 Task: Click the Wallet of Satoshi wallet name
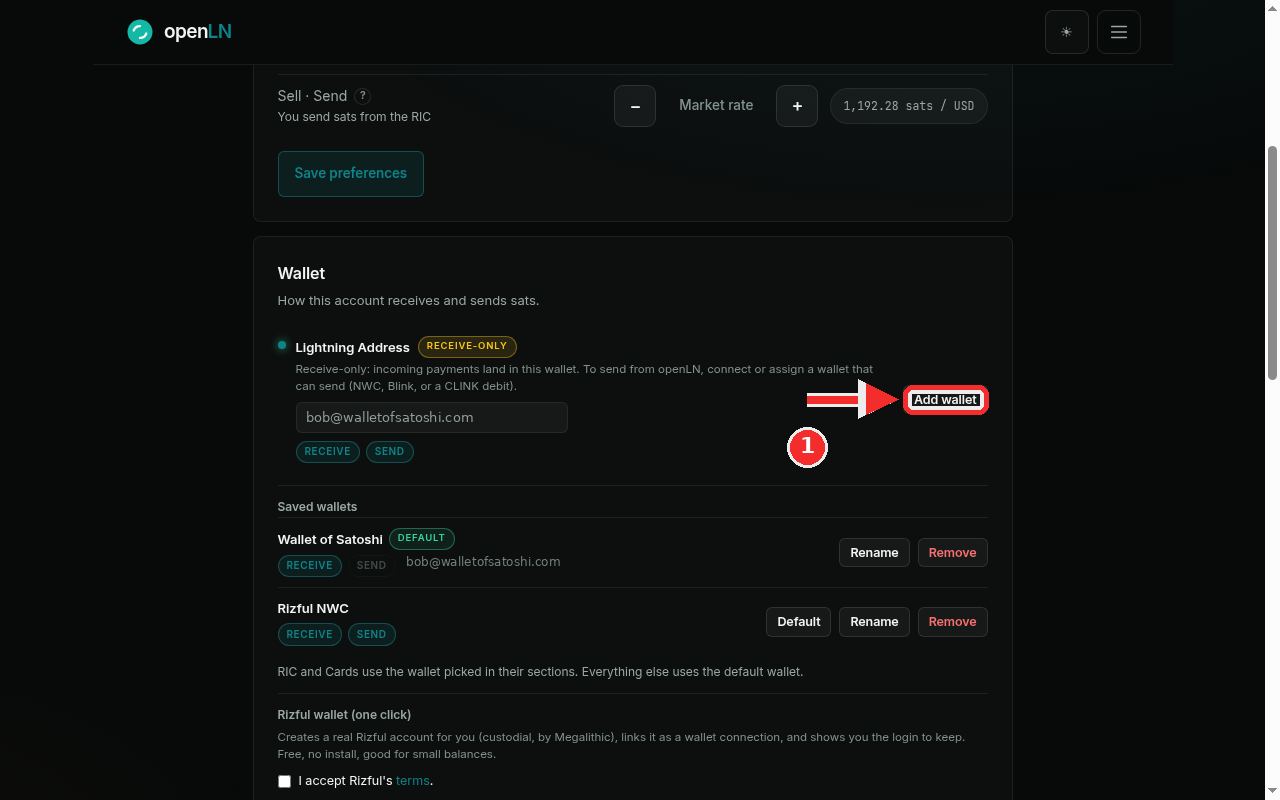coord(330,540)
